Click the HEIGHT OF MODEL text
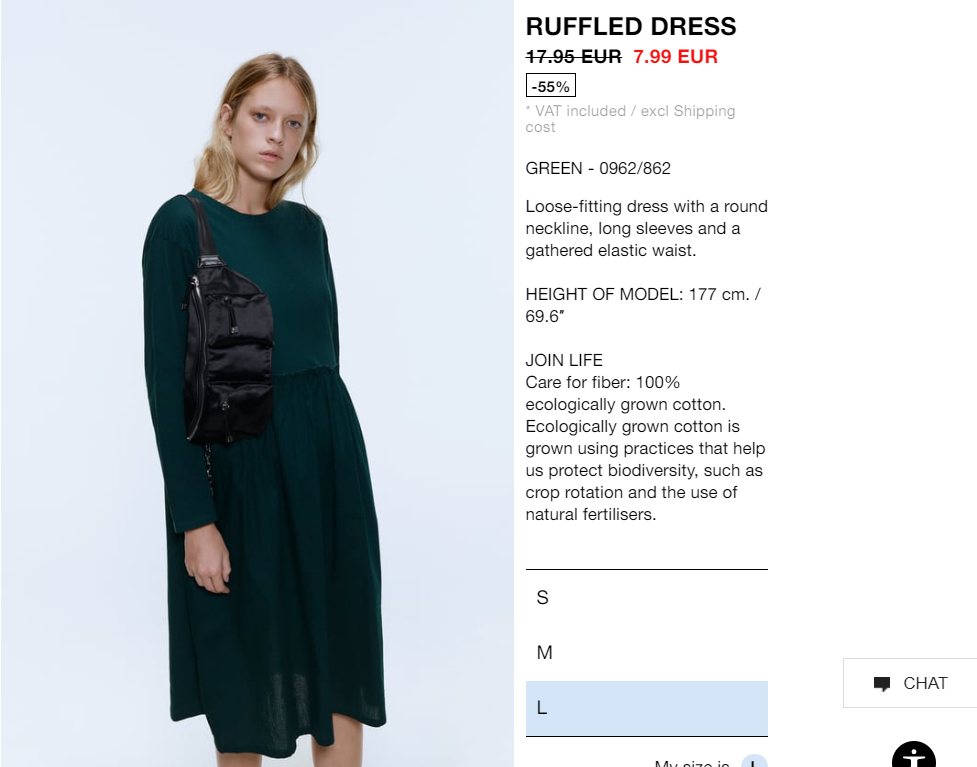 tap(643, 305)
